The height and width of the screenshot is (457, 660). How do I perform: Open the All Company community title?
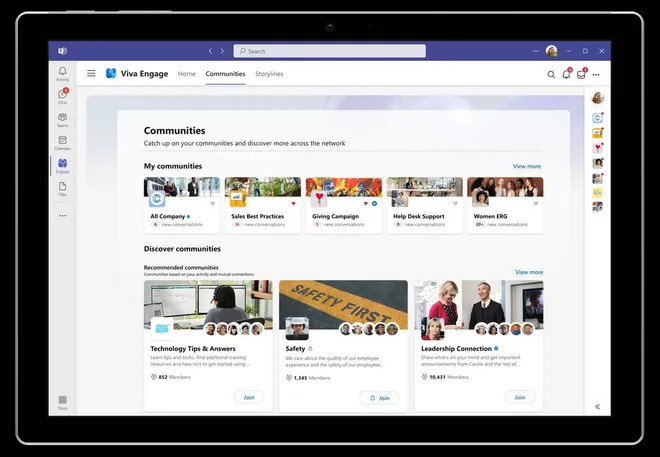pos(168,216)
